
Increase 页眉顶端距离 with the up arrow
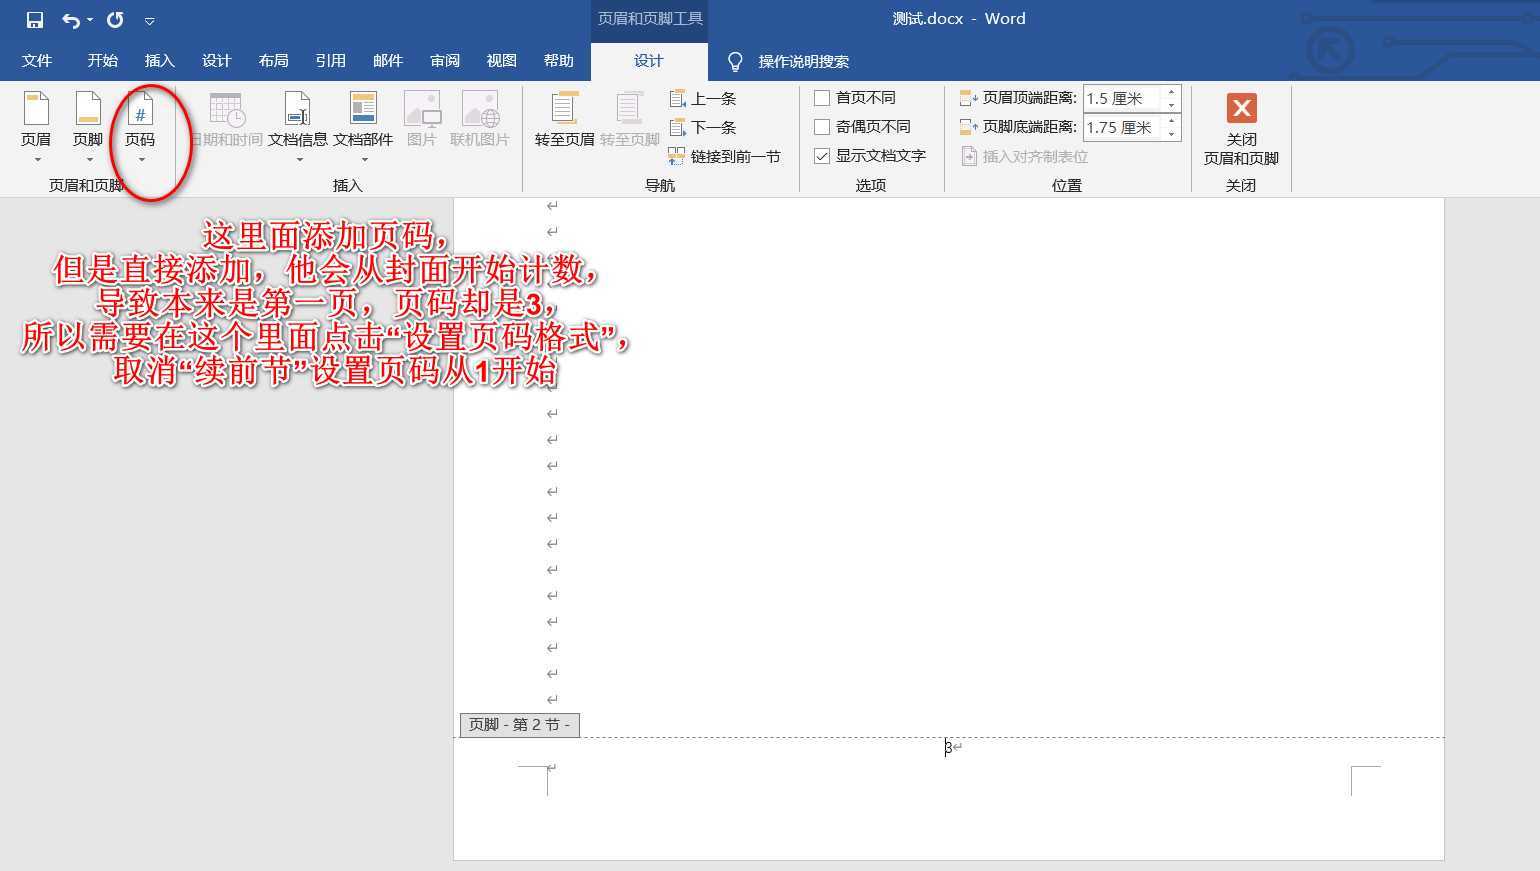click(x=1172, y=92)
